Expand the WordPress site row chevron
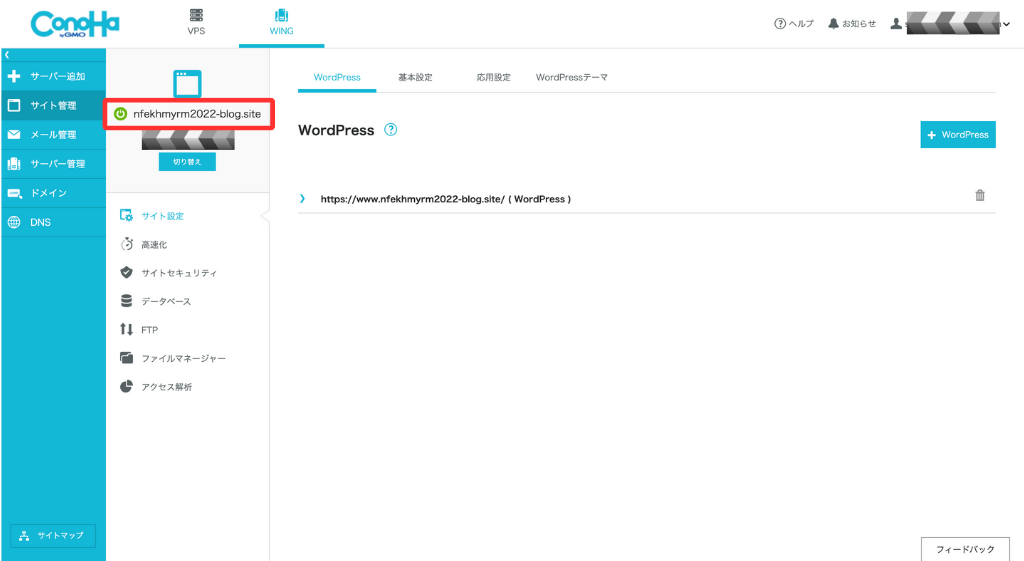The image size is (1024, 561). point(302,199)
